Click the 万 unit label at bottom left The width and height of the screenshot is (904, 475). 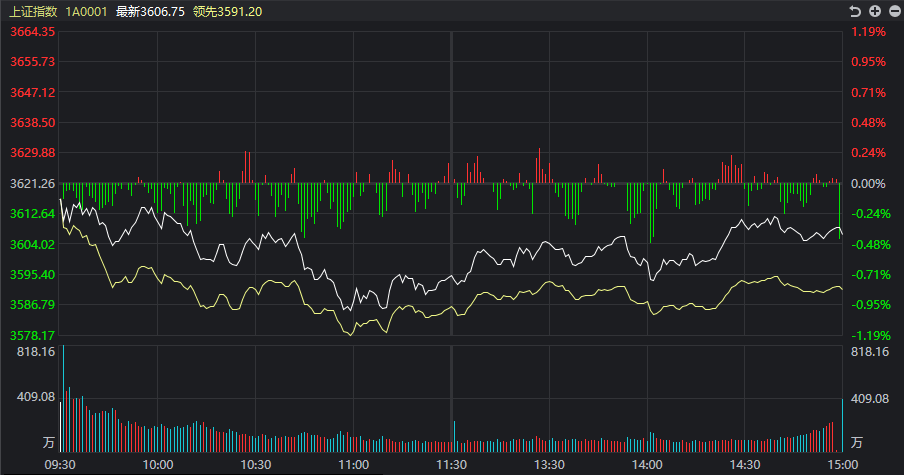pyautogui.click(x=47, y=442)
